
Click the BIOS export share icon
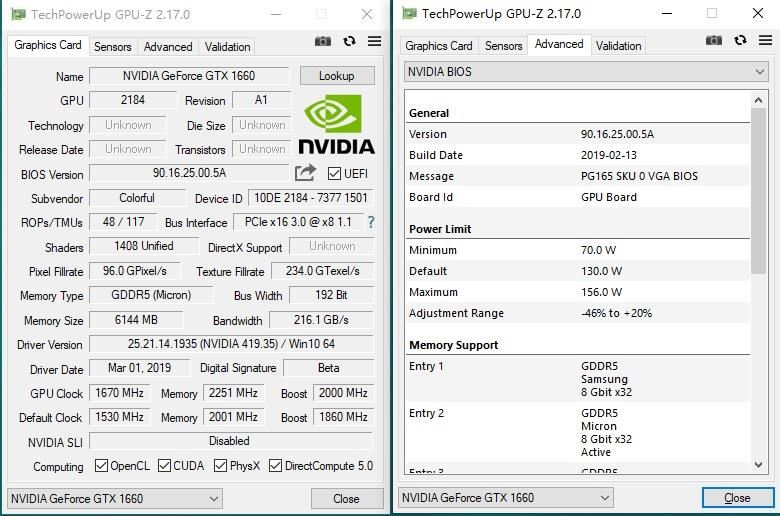coord(305,173)
